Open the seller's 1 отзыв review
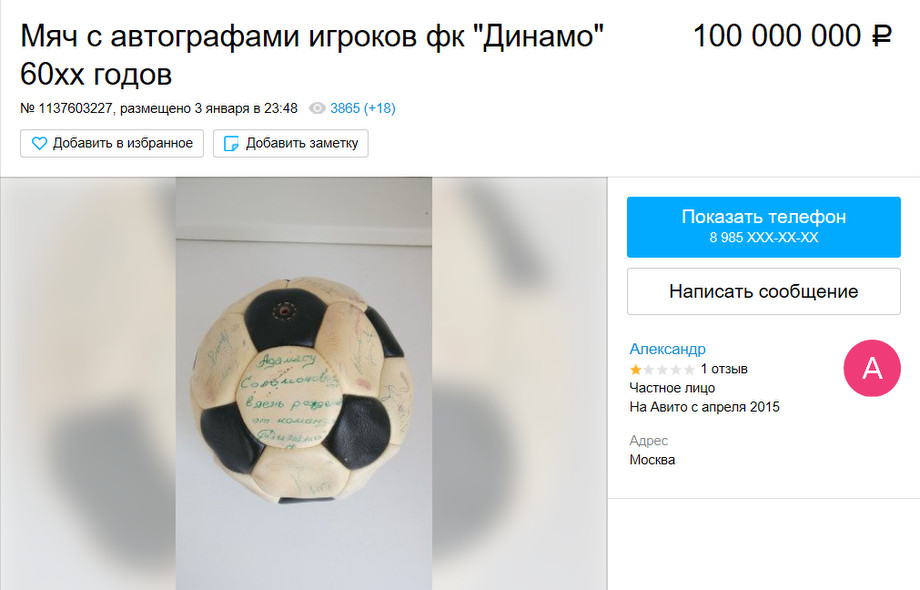920x590 pixels. click(724, 369)
